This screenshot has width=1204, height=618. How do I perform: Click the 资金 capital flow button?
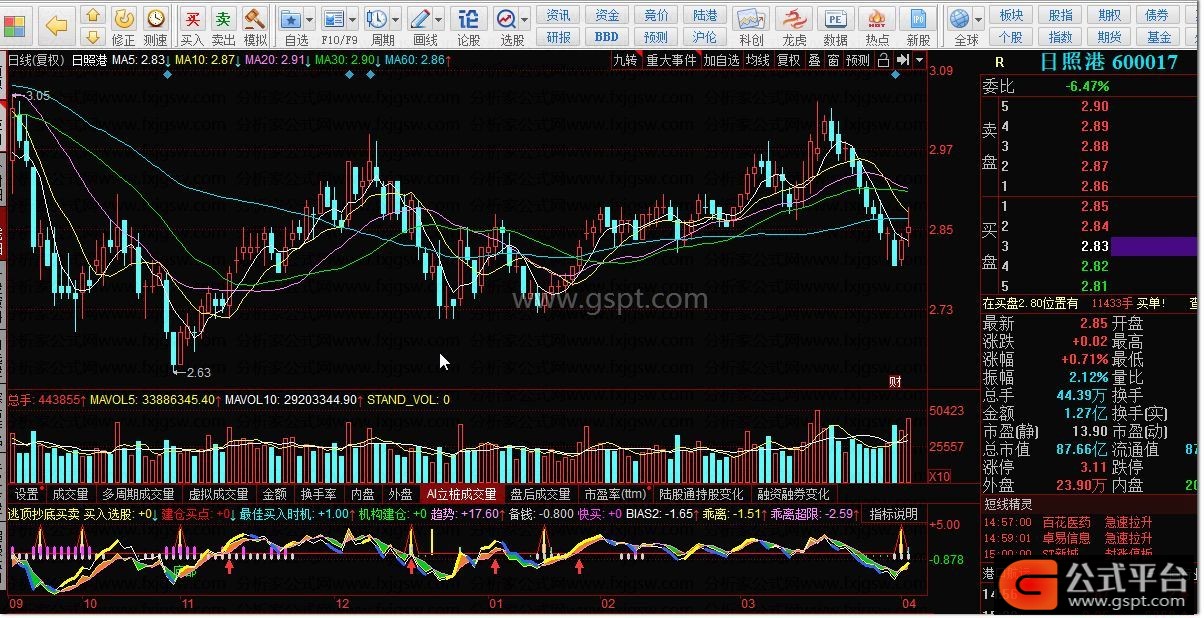point(607,15)
